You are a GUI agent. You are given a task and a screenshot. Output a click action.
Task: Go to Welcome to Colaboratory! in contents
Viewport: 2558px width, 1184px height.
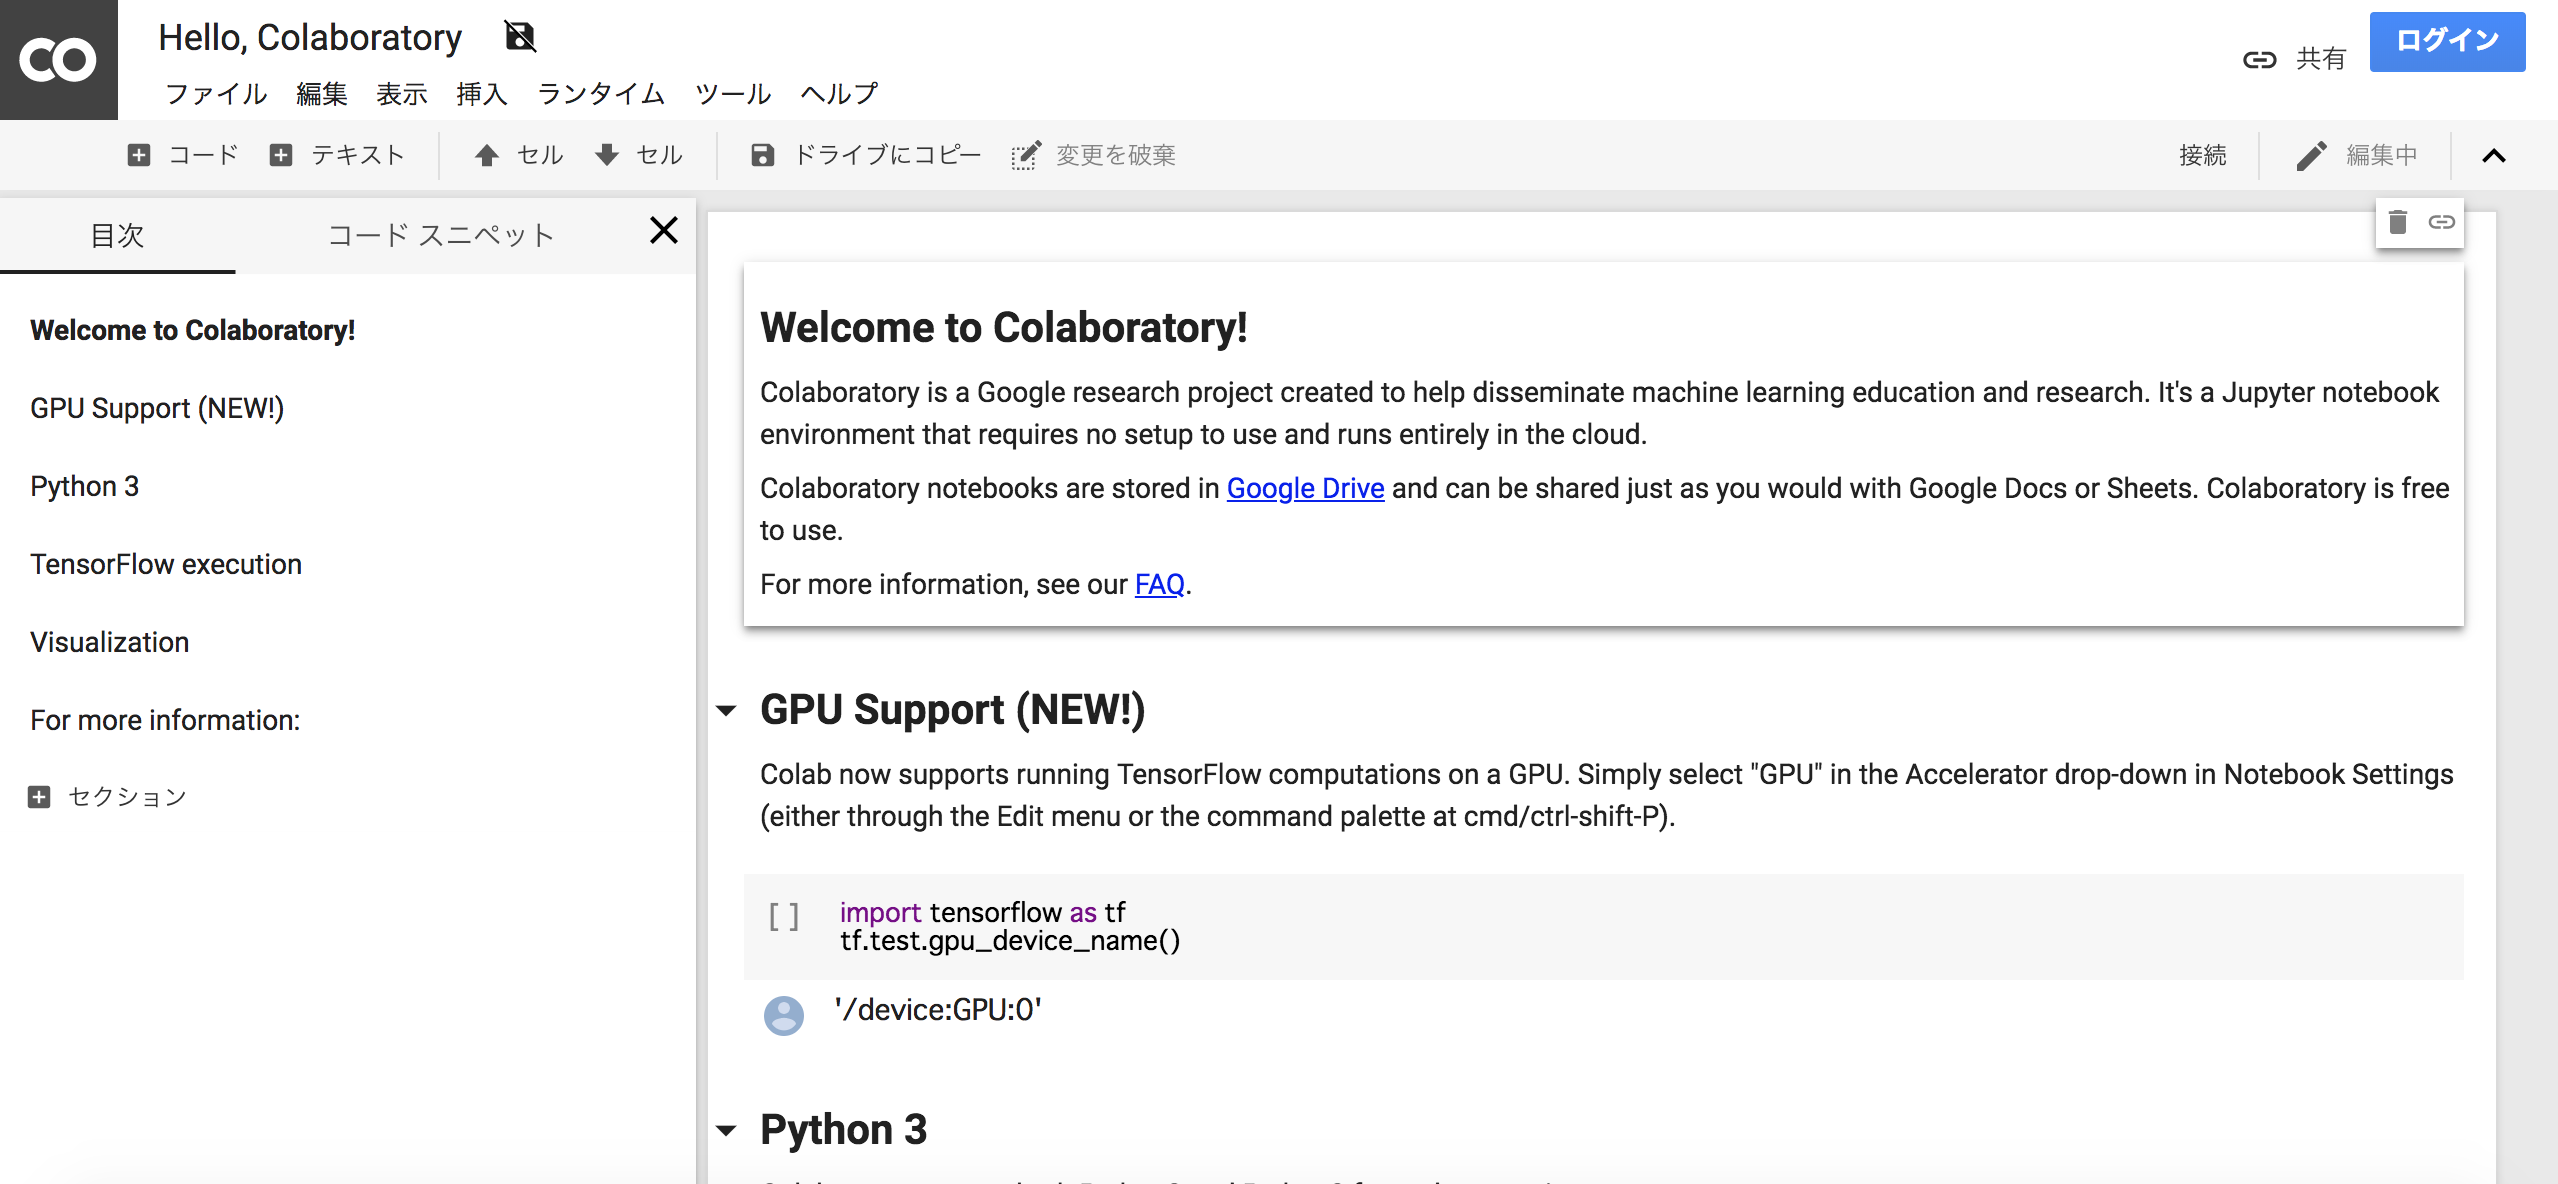tap(192, 330)
